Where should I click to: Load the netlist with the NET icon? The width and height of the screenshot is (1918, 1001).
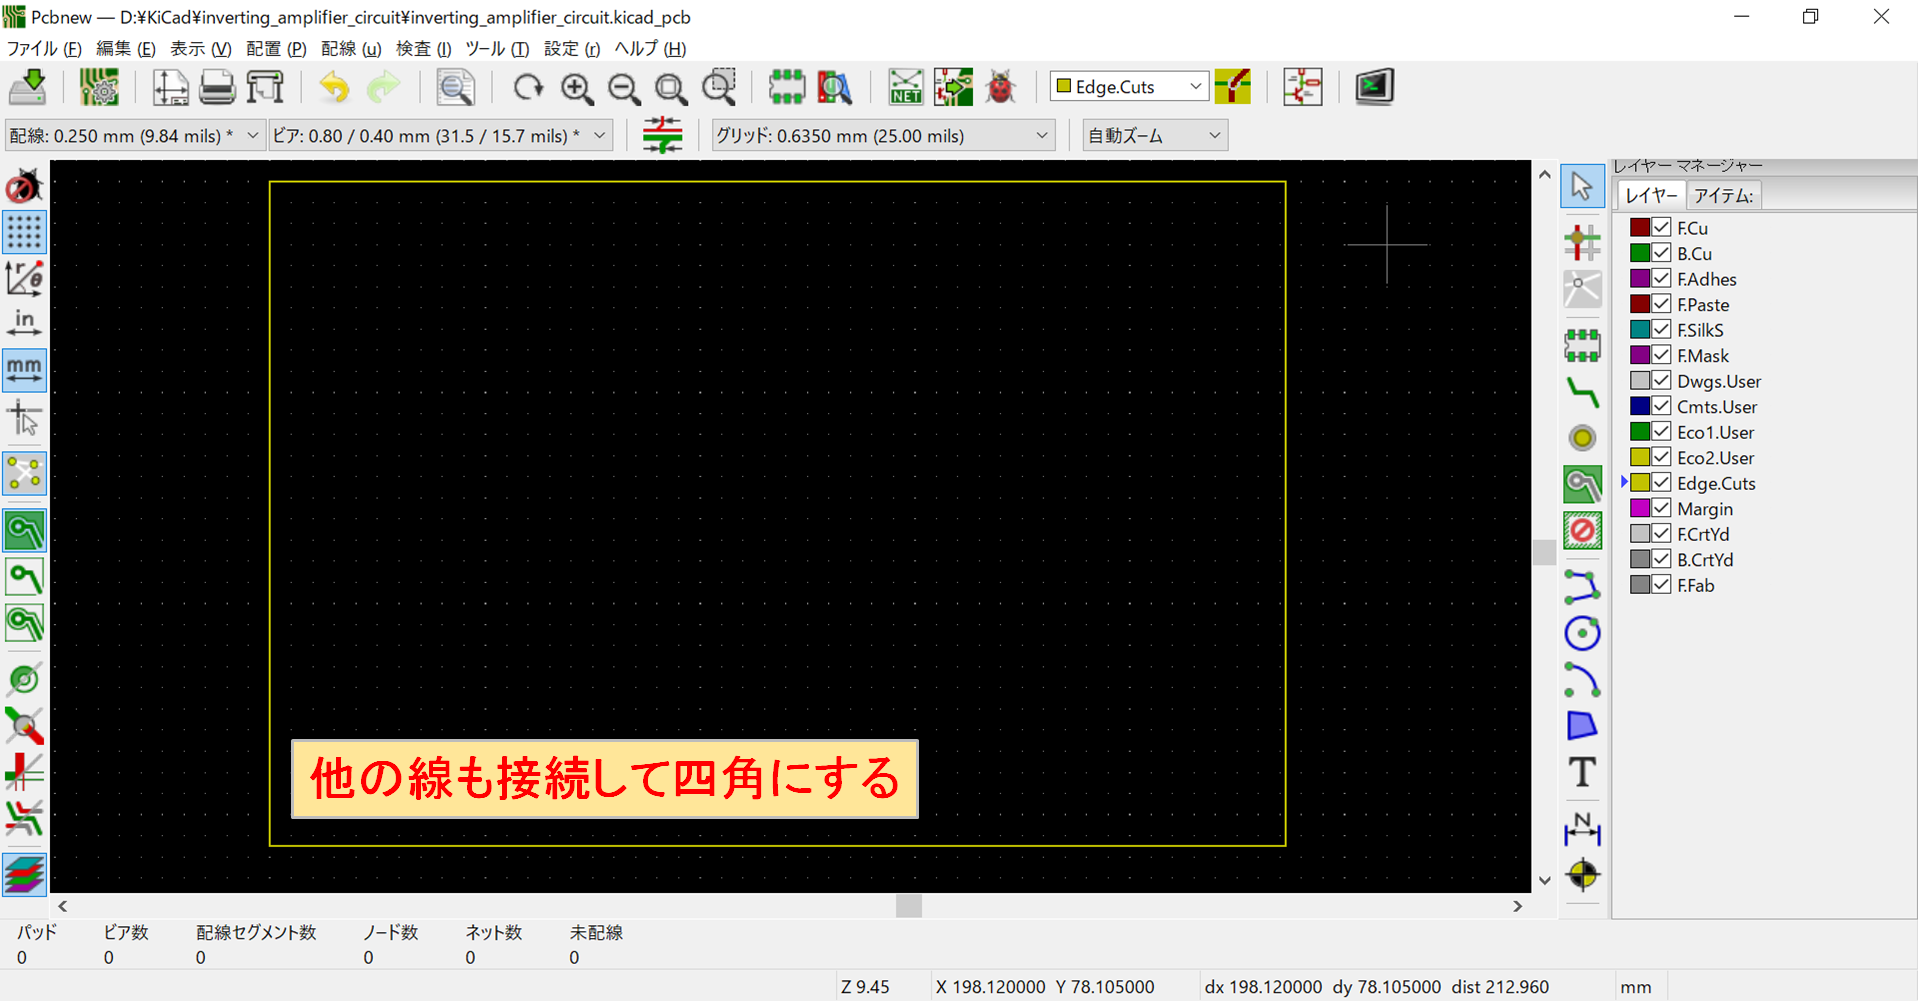905,87
